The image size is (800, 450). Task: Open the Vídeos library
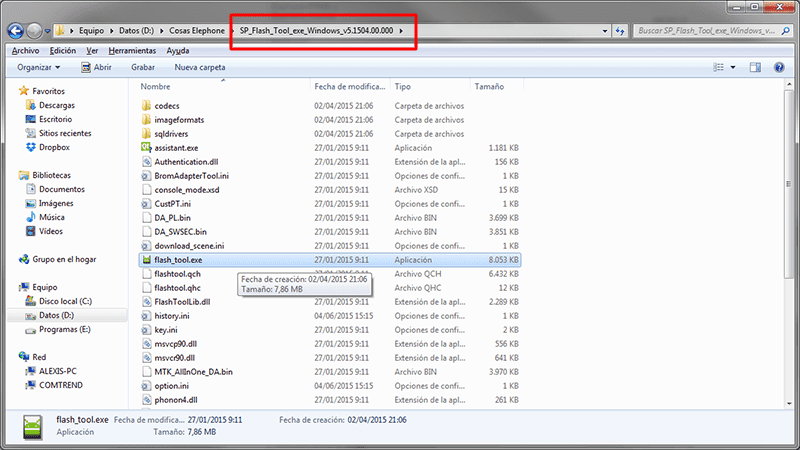pyautogui.click(x=51, y=232)
